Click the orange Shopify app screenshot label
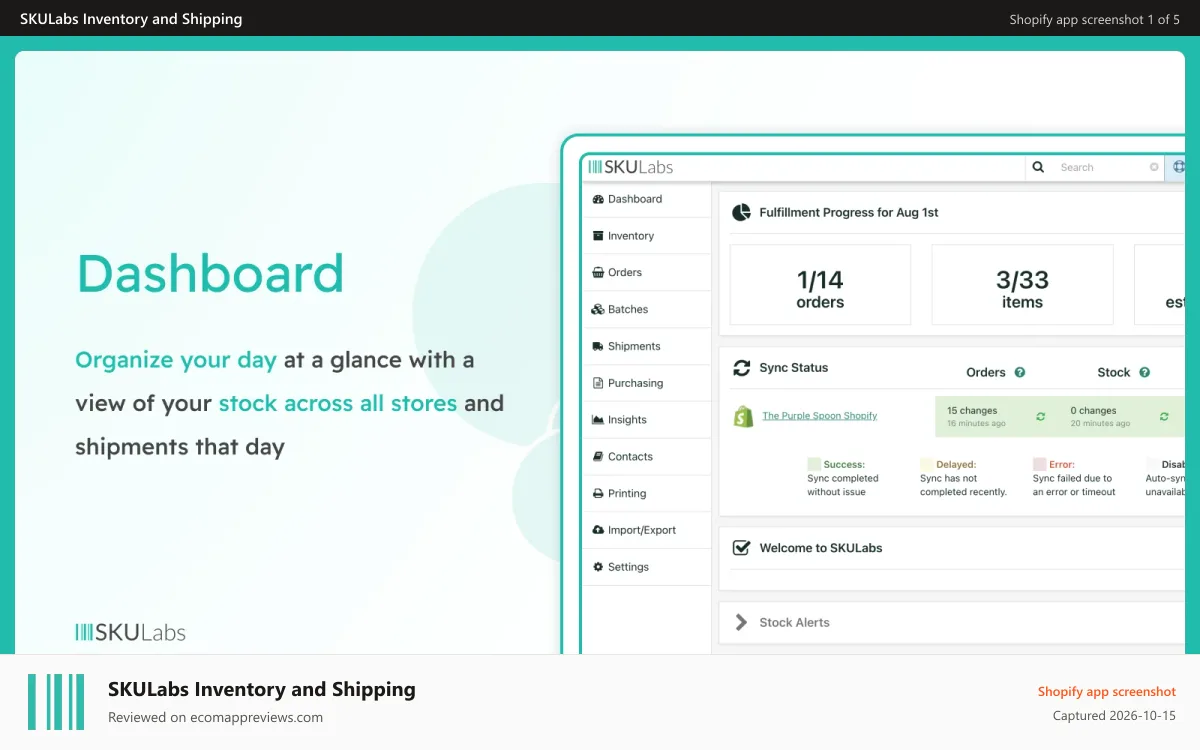 click(x=1107, y=692)
